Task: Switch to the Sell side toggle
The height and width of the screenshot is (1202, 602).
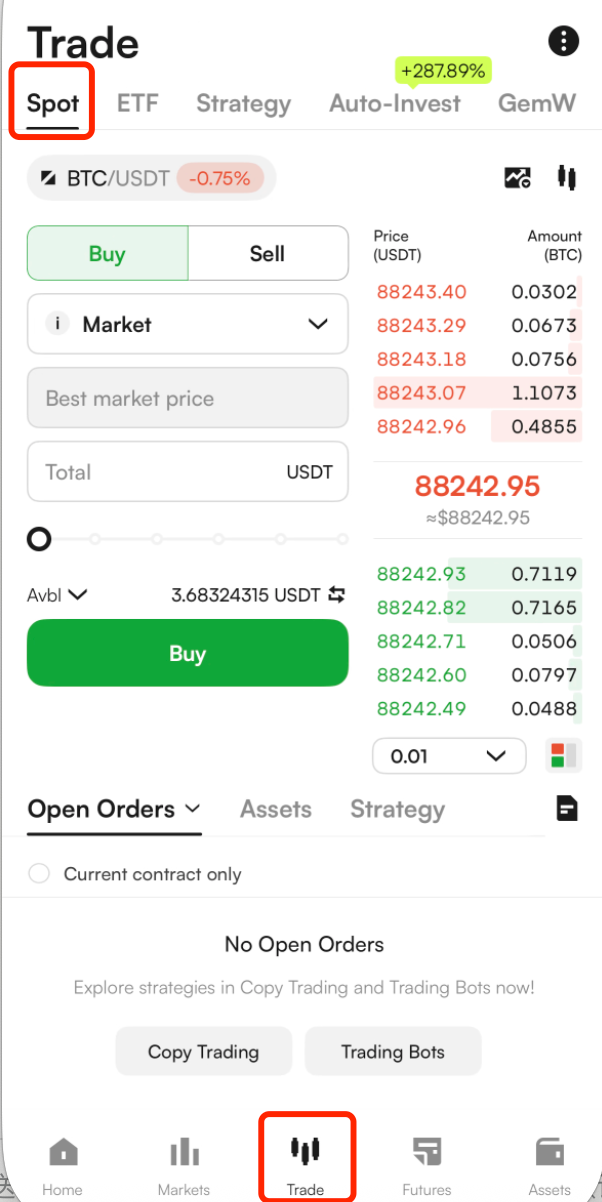Action: click(267, 254)
